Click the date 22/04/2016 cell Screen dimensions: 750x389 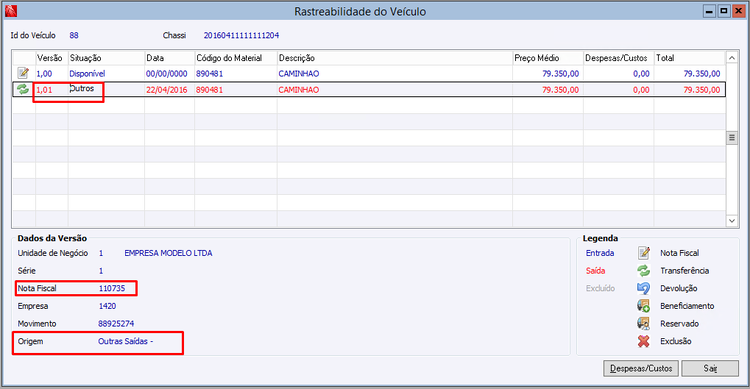[169, 89]
